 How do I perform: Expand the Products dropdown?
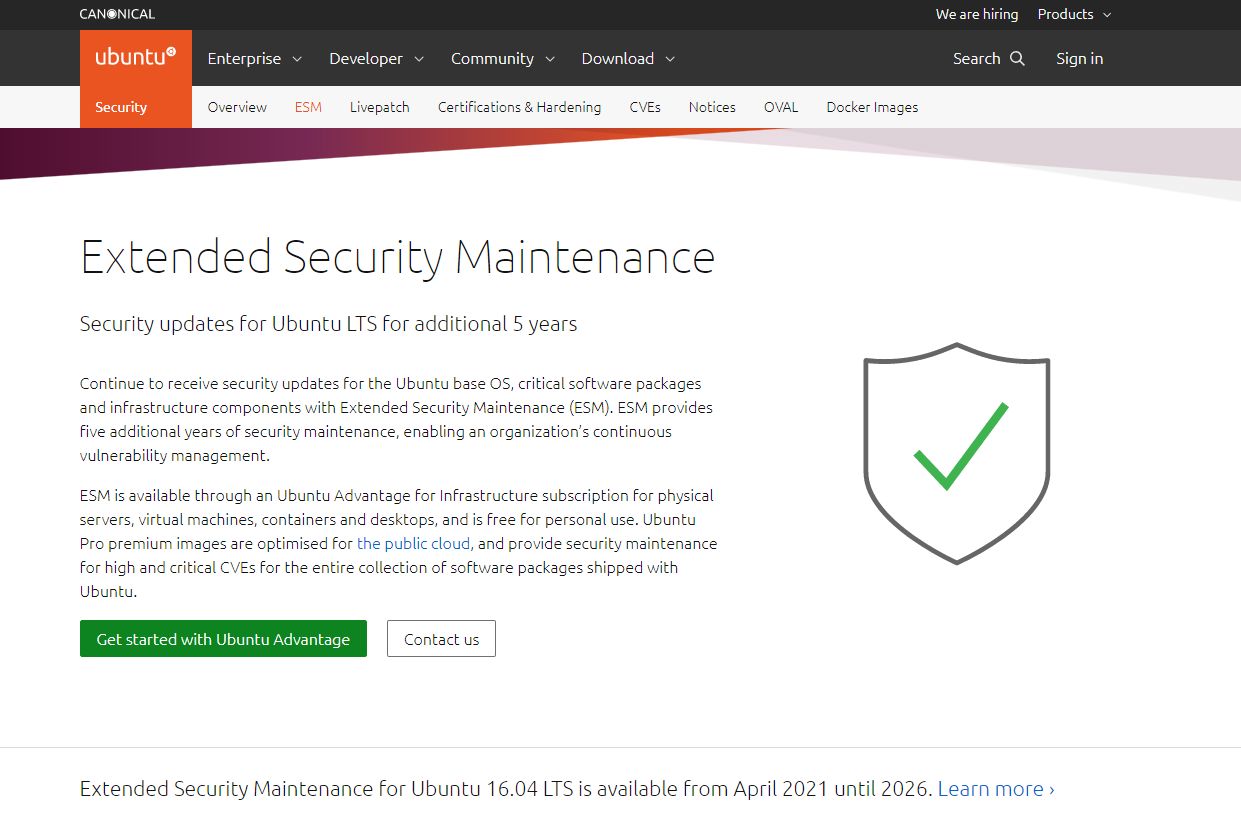pyautogui.click(x=1074, y=14)
